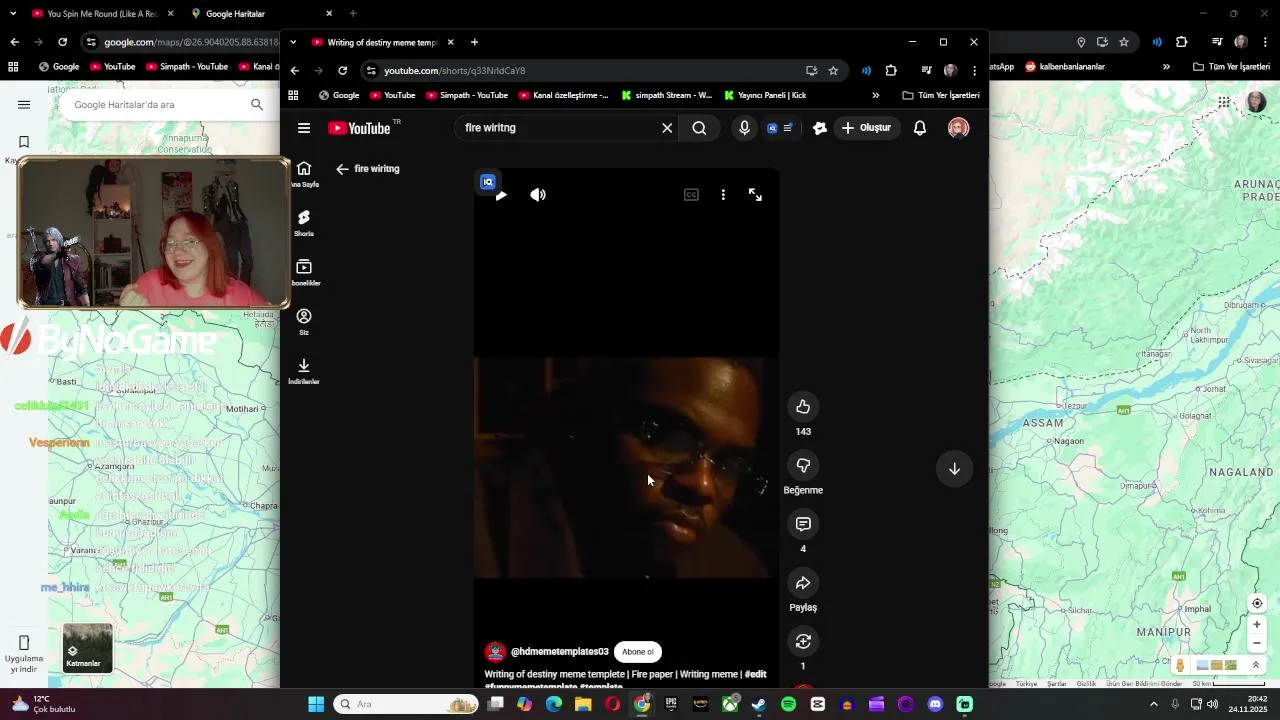Start voice search with microphone
The image size is (1280, 720).
(x=744, y=128)
